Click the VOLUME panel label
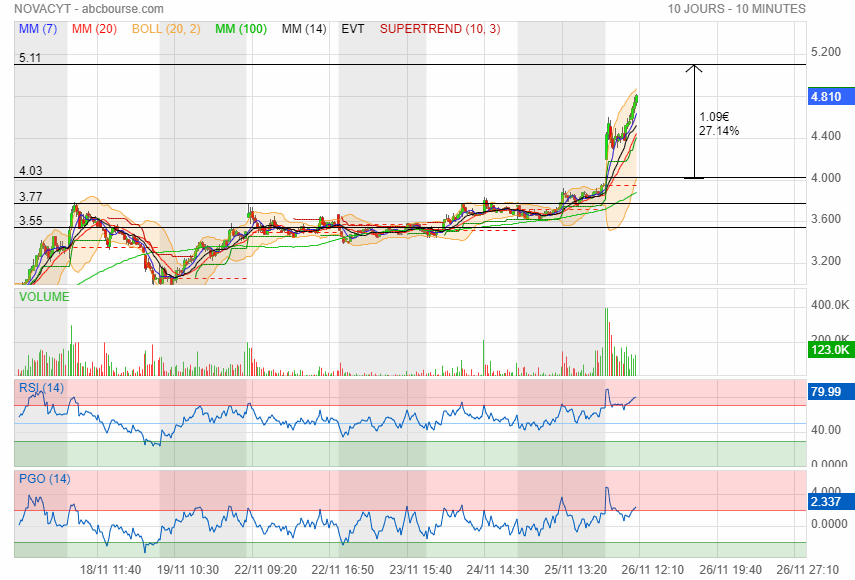Screen dimensions: 855x580 (x=44, y=297)
